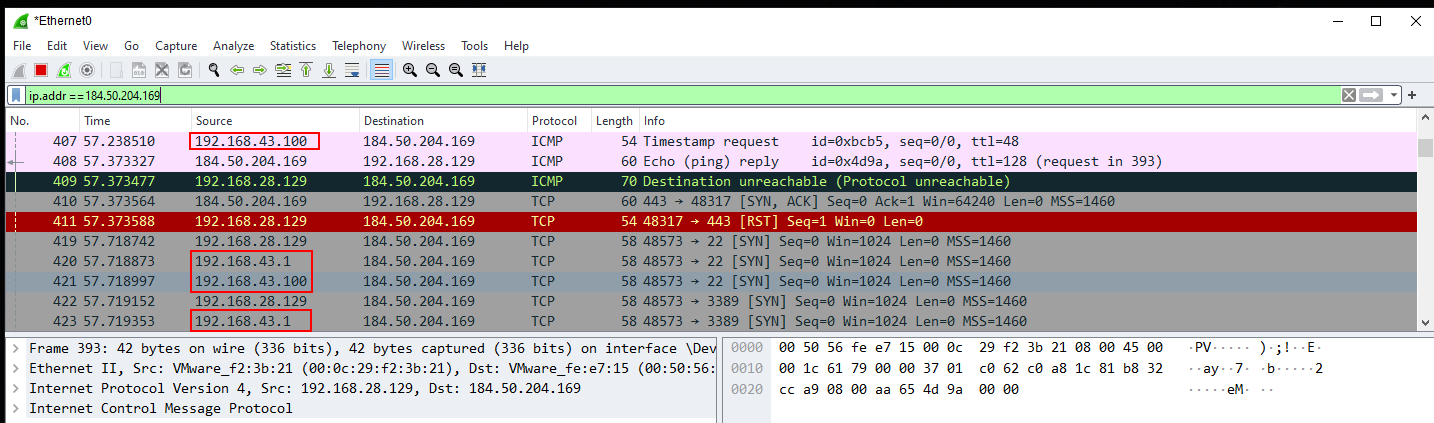Image resolution: width=1434 pixels, height=423 pixels.
Task: Zoom in on packet list text
Action: click(410, 70)
